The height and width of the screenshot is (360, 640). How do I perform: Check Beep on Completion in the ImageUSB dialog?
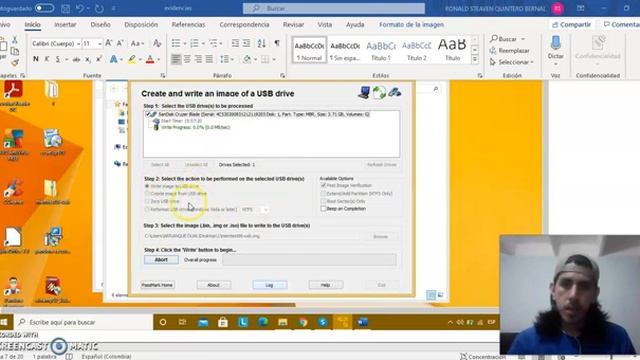tap(323, 209)
